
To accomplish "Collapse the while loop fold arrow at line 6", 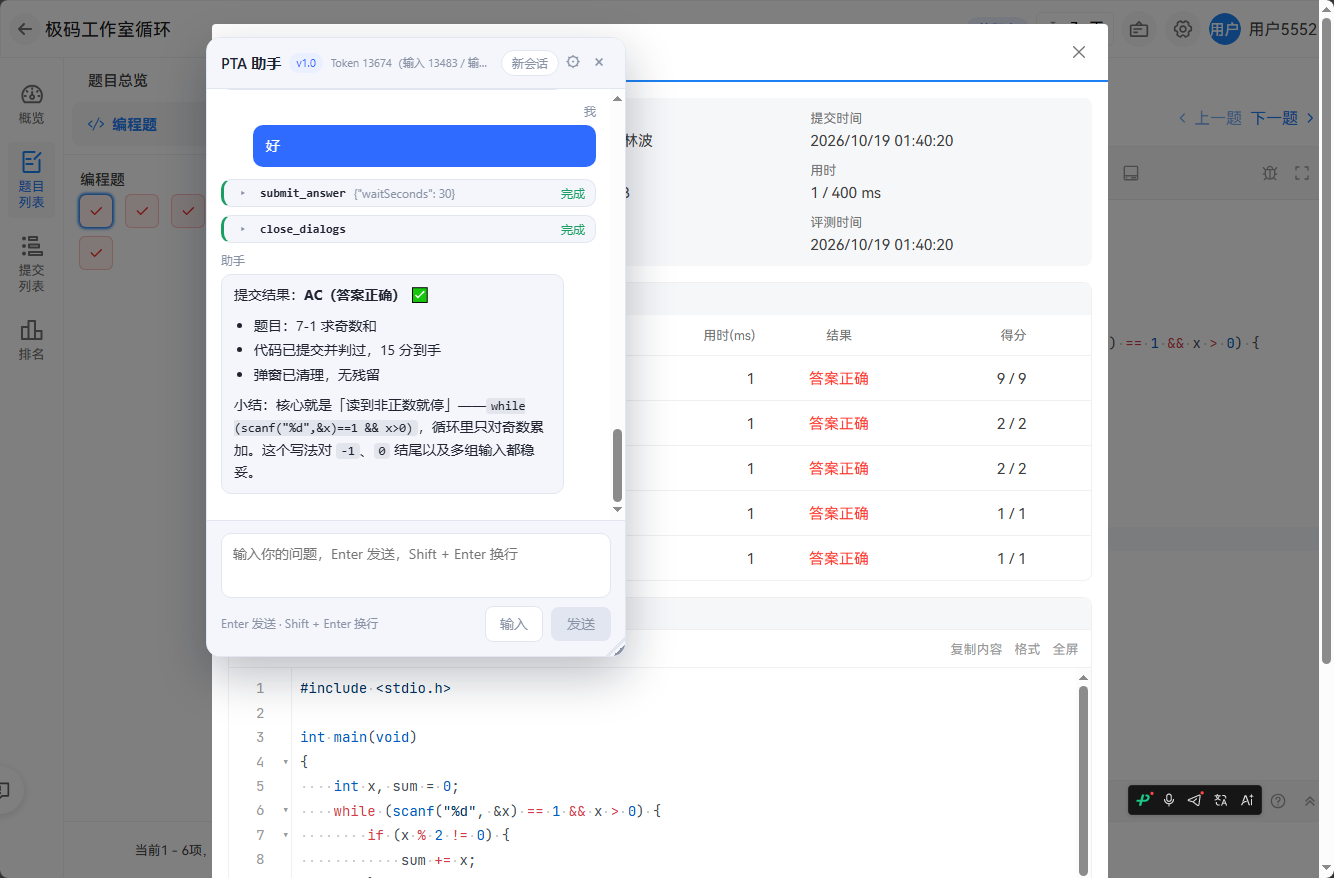I will (x=286, y=811).
